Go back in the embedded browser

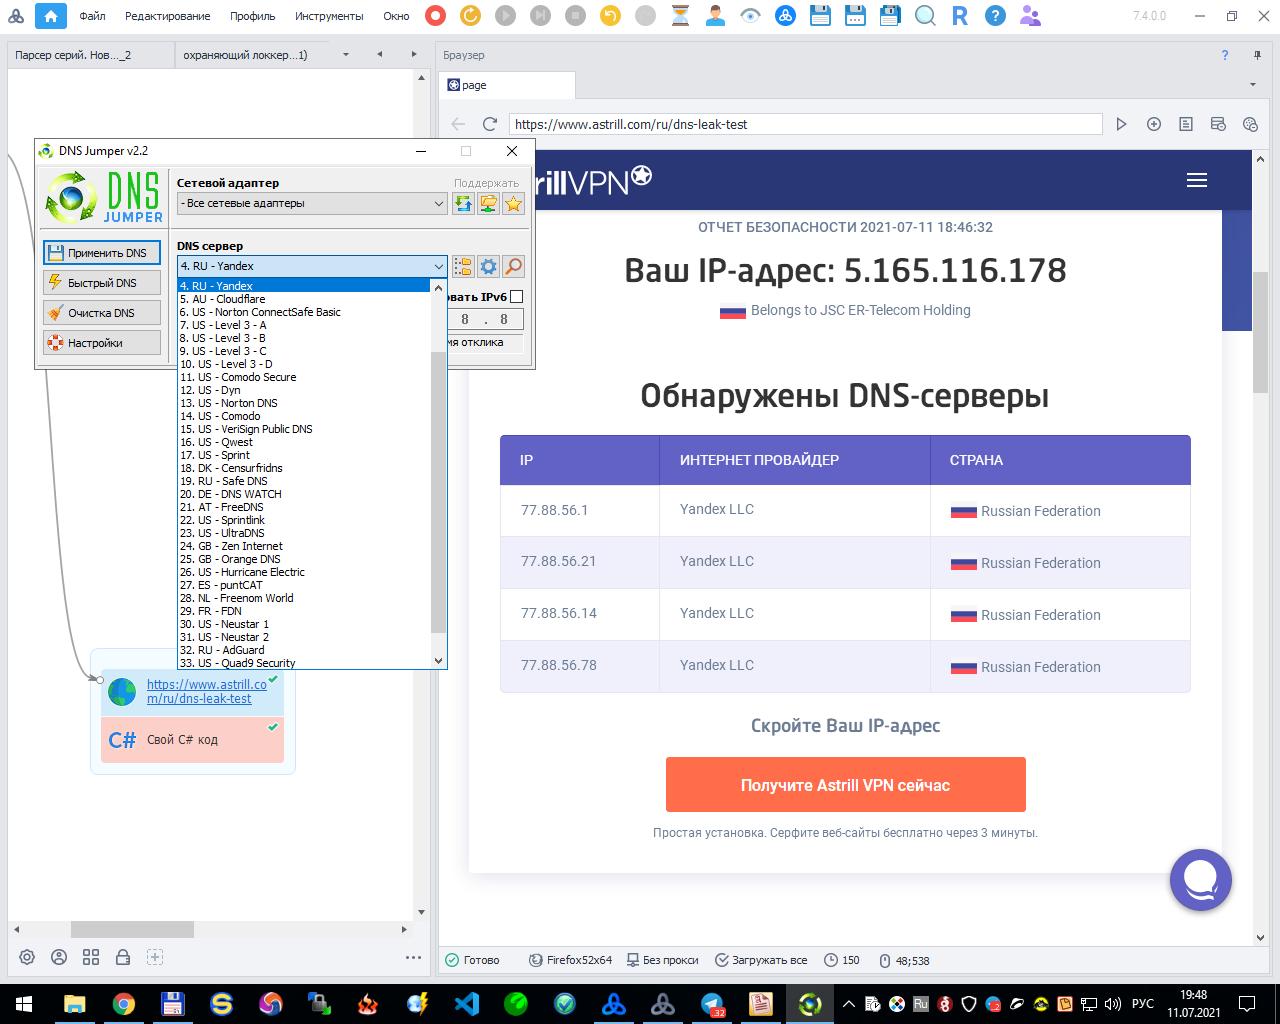pyautogui.click(x=458, y=124)
